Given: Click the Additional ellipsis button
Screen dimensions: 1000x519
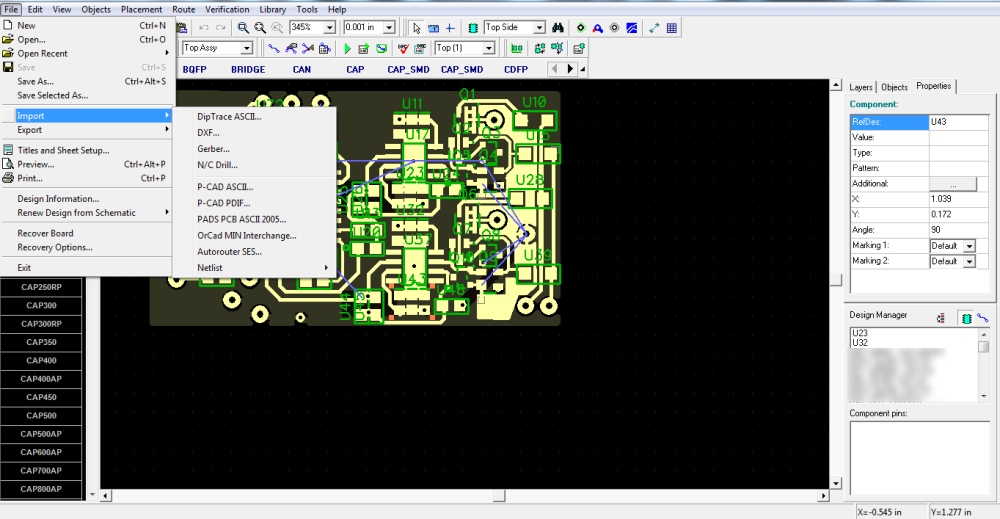Looking at the screenshot, I should tap(951, 184).
